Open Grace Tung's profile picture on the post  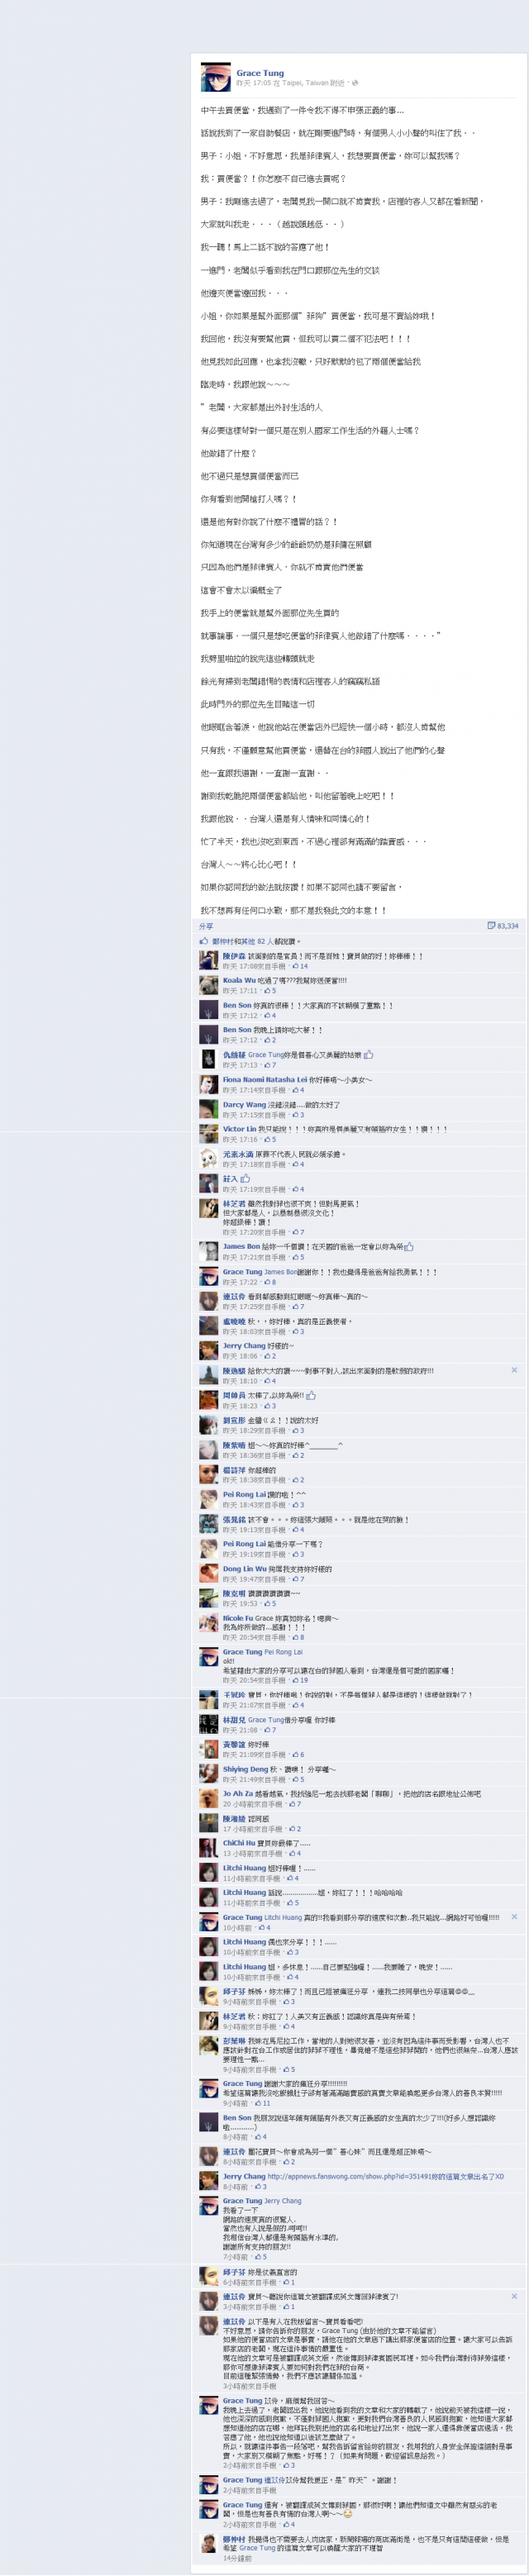[215, 78]
